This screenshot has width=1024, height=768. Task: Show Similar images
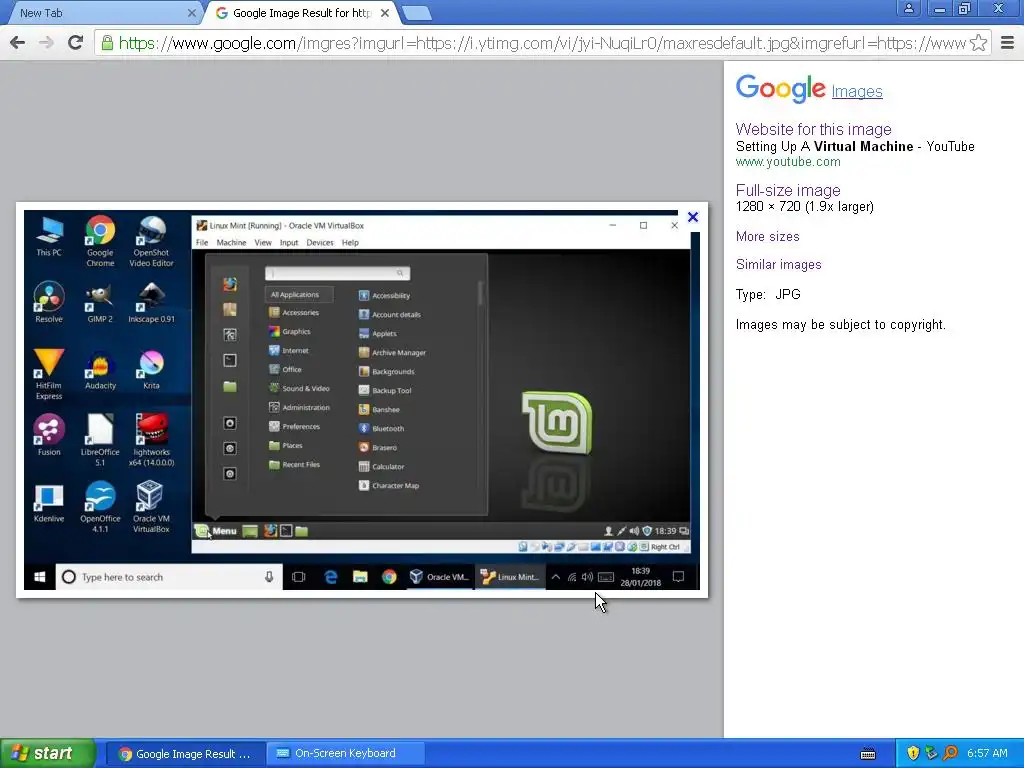(x=778, y=264)
